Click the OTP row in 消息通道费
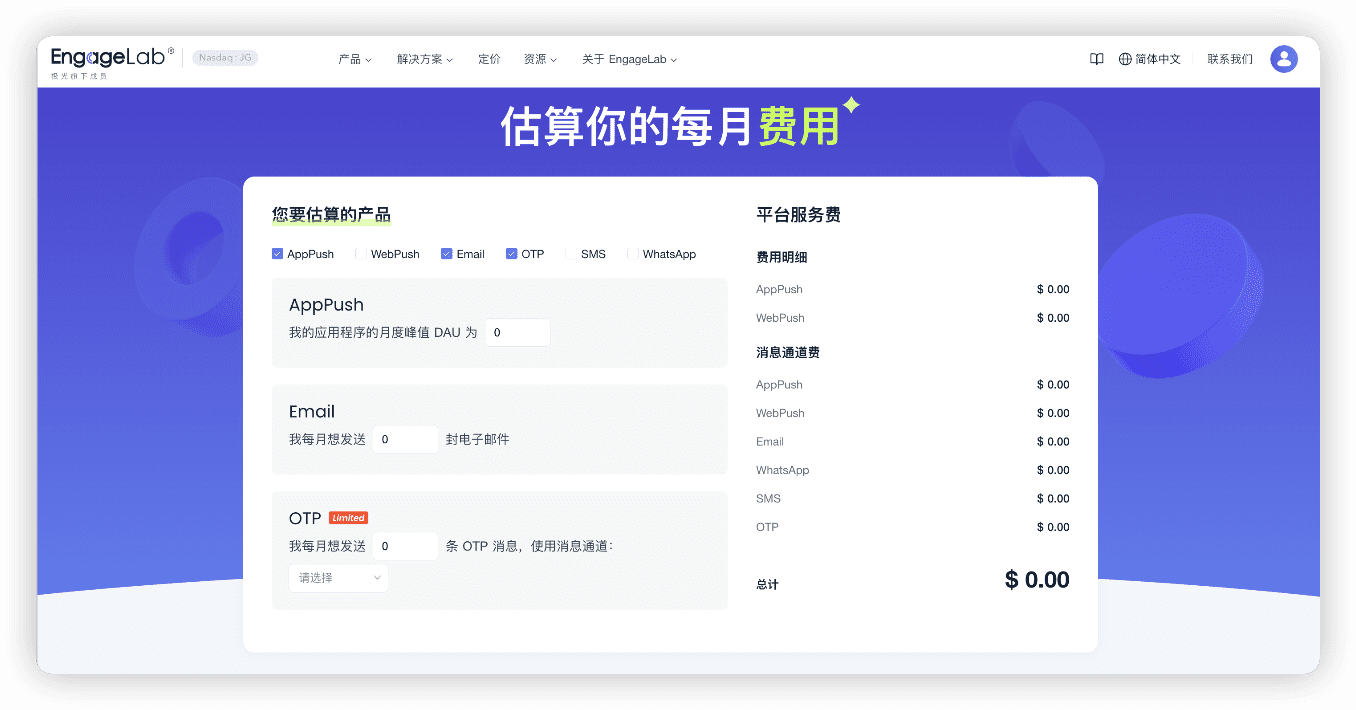This screenshot has width=1356, height=710. point(913,527)
